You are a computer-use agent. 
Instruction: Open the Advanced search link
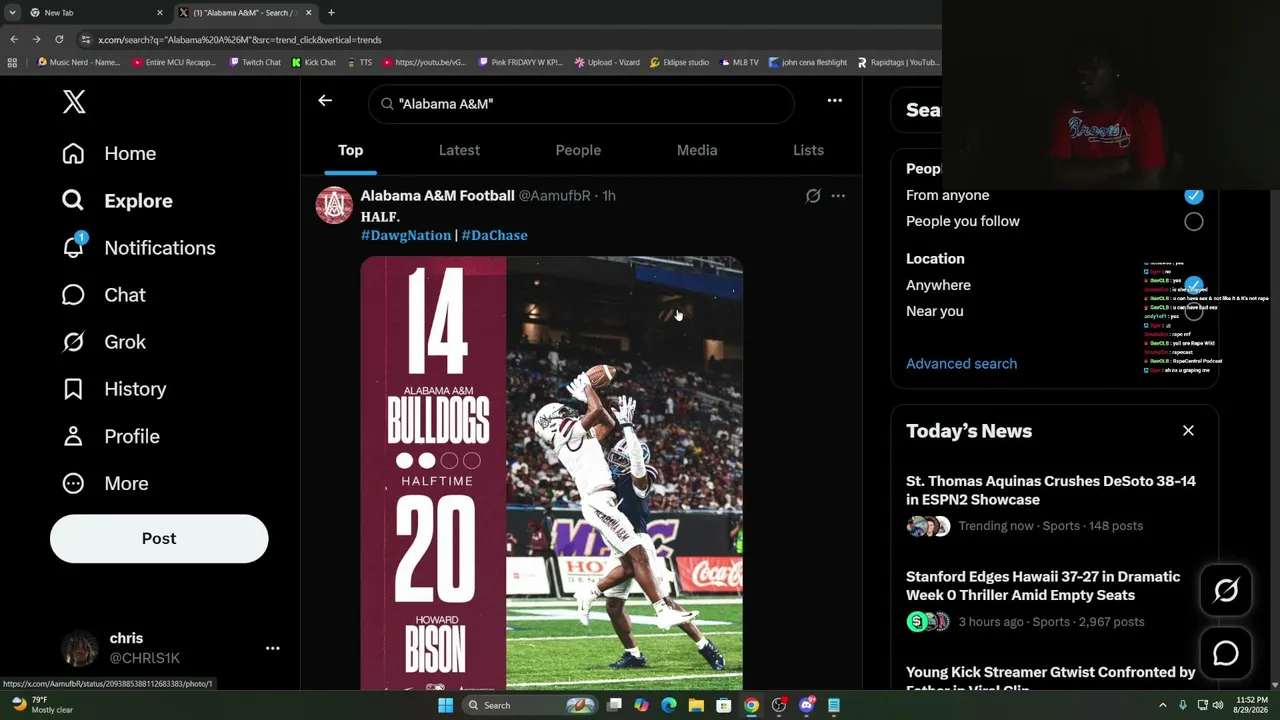tap(961, 363)
